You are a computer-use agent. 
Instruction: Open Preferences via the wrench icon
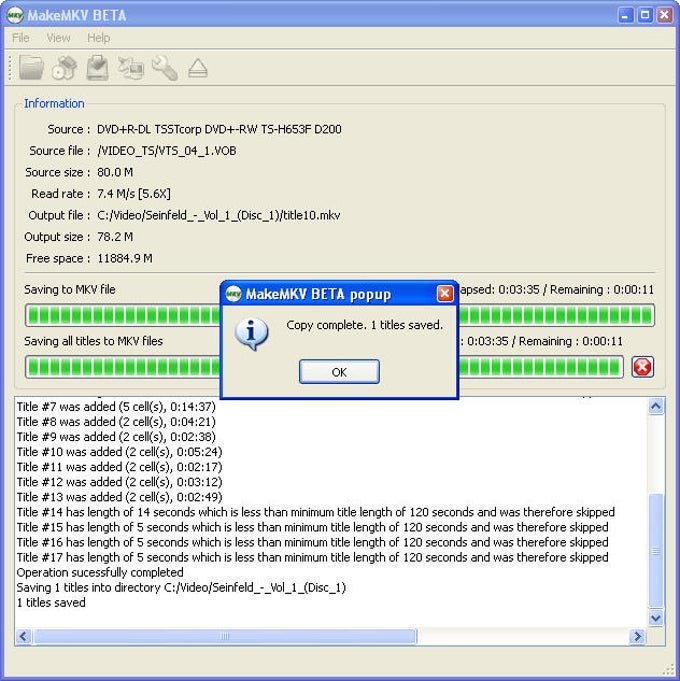pos(165,68)
